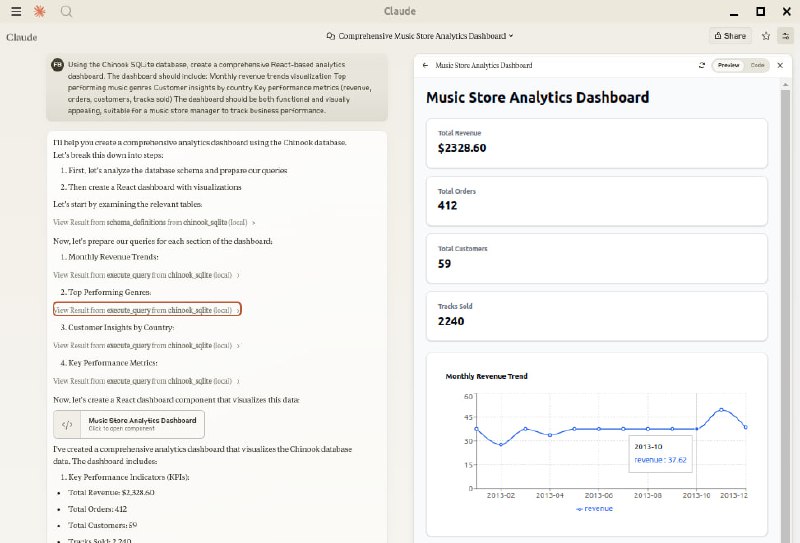800x543 pixels.
Task: Open the hamburger menu in title bar
Action: pos(16,11)
